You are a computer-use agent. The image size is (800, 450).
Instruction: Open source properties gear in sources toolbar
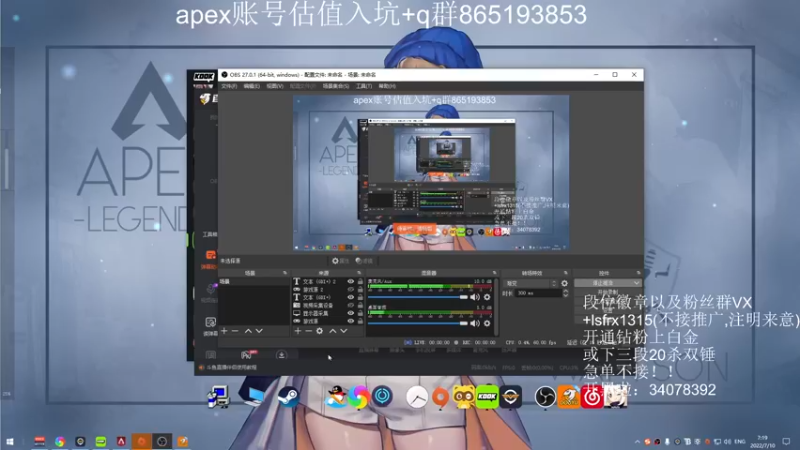coord(319,331)
